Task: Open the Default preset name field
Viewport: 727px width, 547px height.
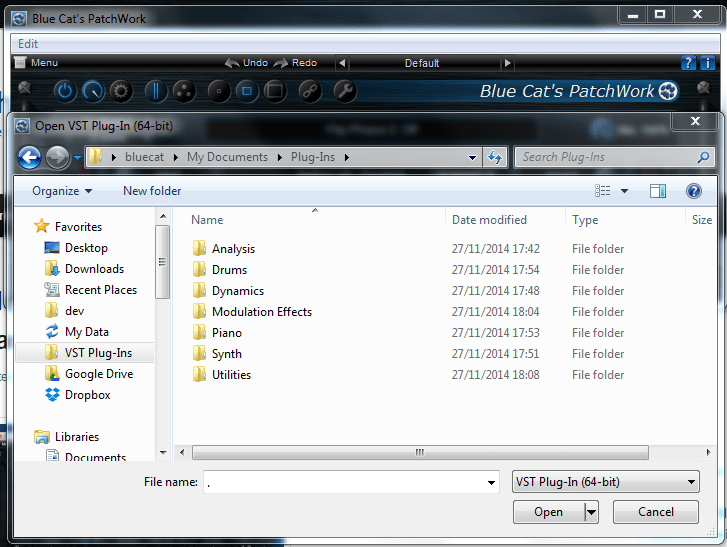Action: (x=422, y=63)
